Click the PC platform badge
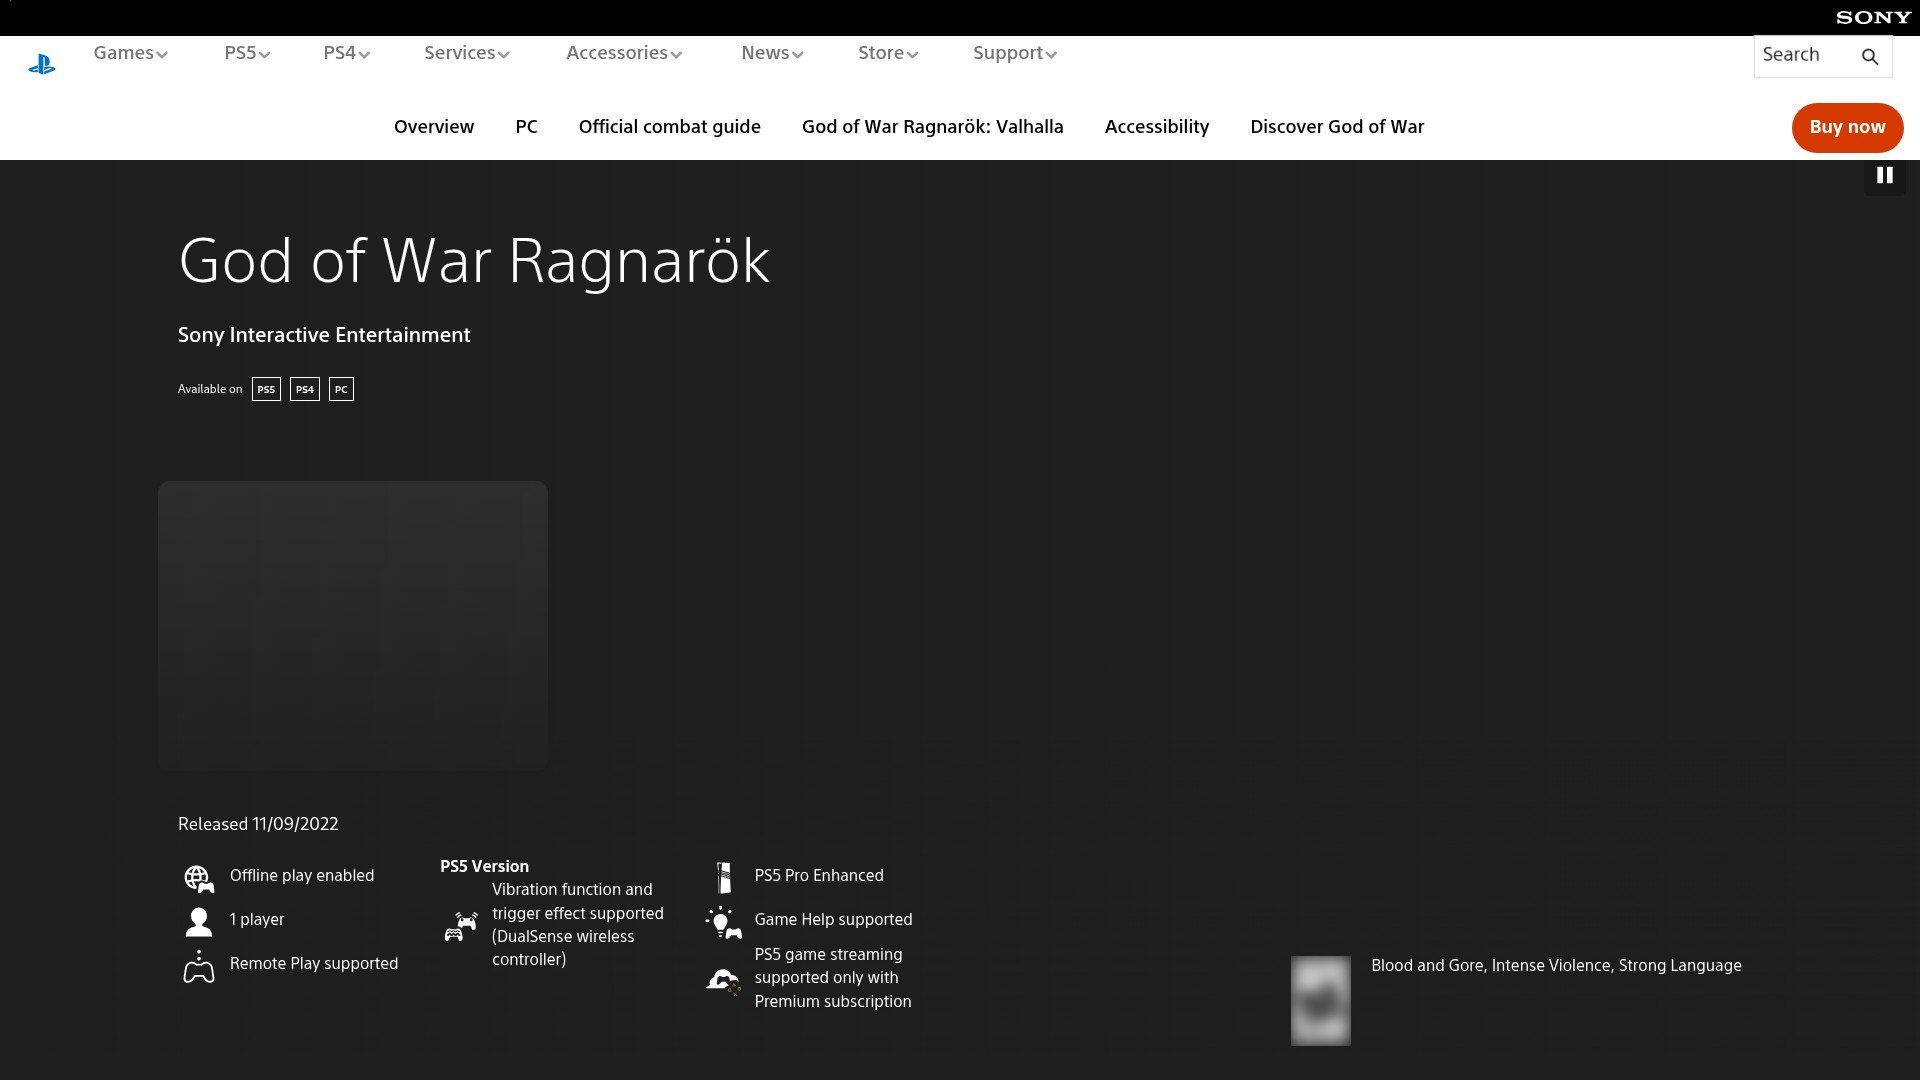This screenshot has width=1920, height=1080. pos(341,389)
